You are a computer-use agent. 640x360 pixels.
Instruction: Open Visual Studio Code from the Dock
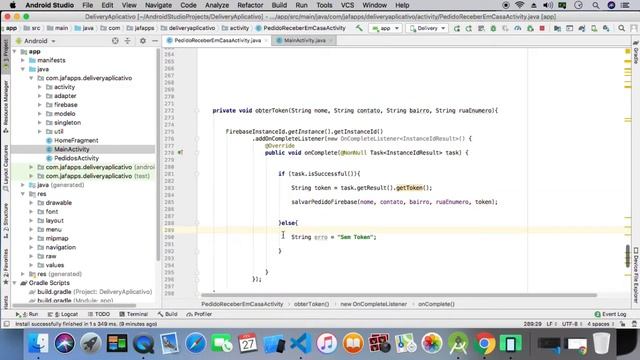301,343
